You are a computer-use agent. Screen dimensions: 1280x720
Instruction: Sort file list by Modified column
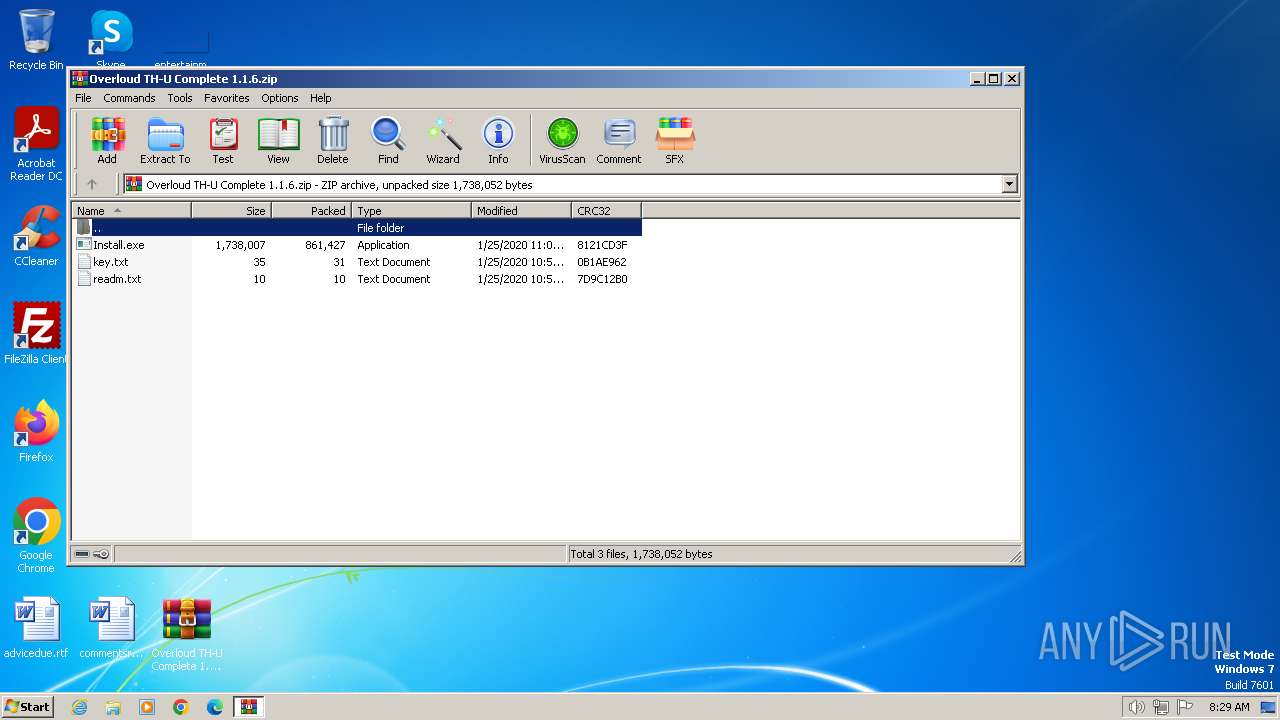coord(521,210)
